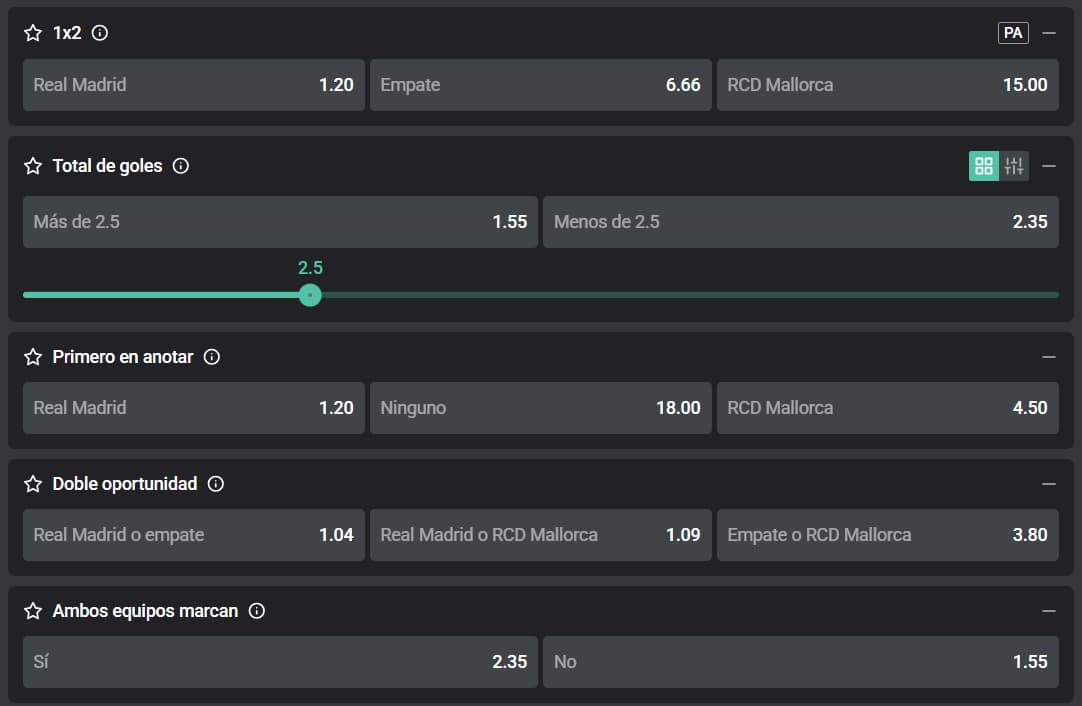Star the Total de goles market
The width and height of the screenshot is (1082, 706).
(33, 166)
